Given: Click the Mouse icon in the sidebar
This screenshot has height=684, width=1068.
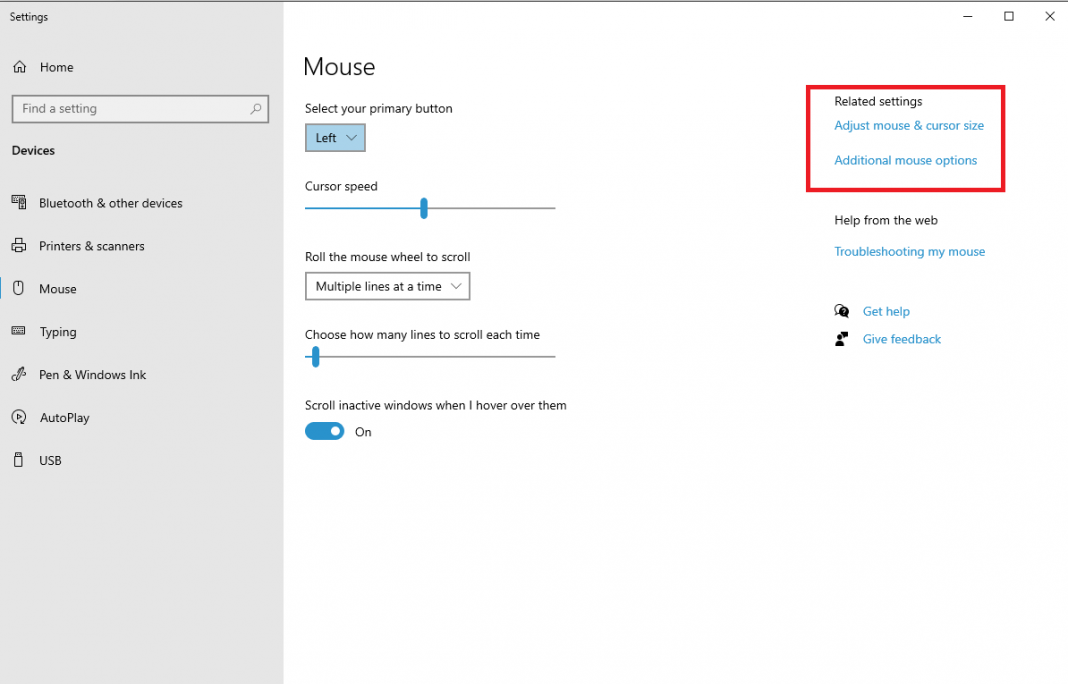Looking at the screenshot, I should pyautogui.click(x=19, y=288).
